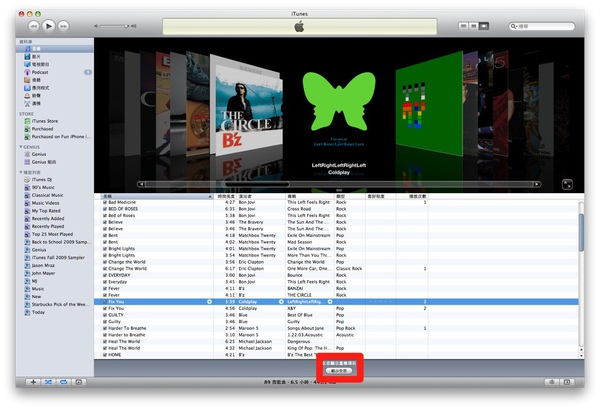Sort by Plays (播放次數) column header
Screen dimensions: 600x409
pyautogui.click(x=412, y=196)
